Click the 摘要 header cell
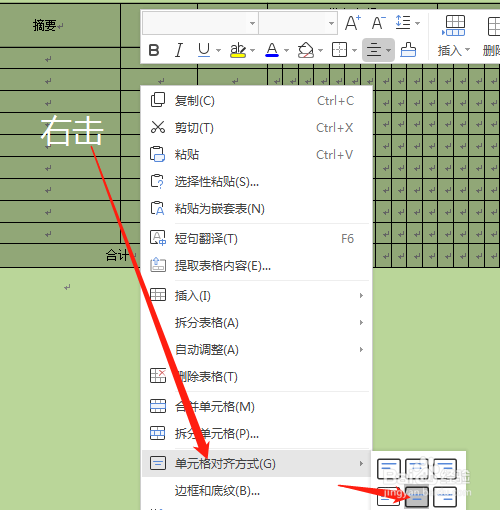 [60, 25]
